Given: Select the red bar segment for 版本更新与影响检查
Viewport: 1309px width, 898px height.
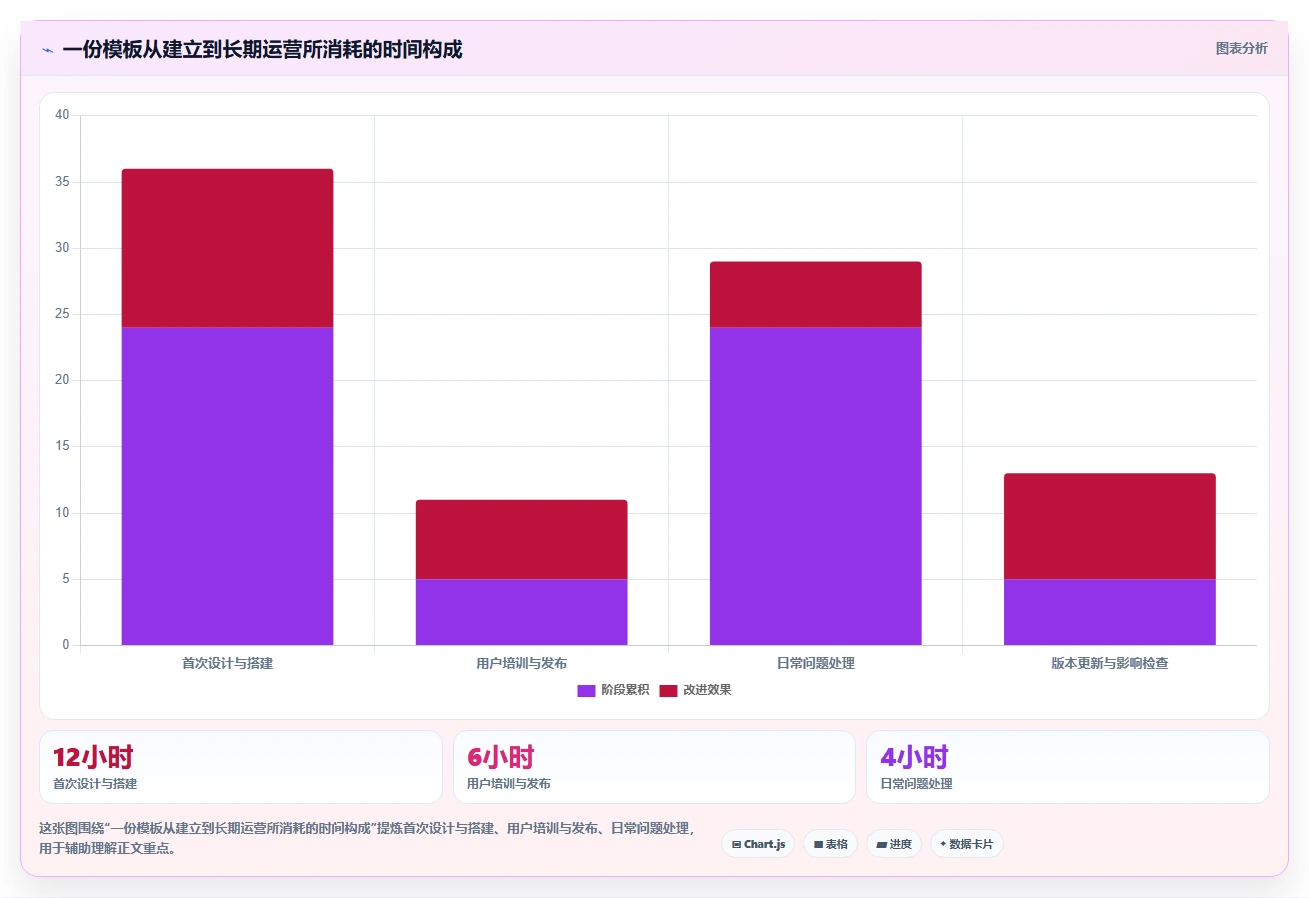Looking at the screenshot, I should point(1109,526).
